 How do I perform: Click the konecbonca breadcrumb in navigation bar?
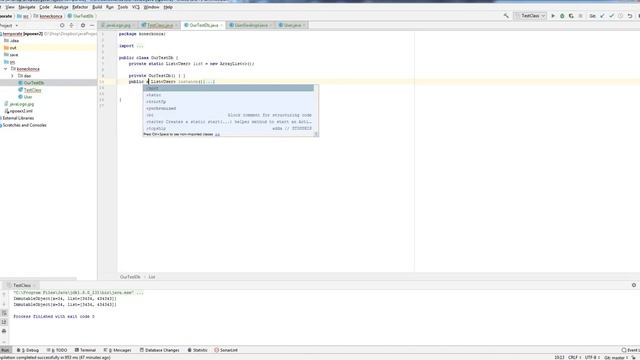point(48,16)
